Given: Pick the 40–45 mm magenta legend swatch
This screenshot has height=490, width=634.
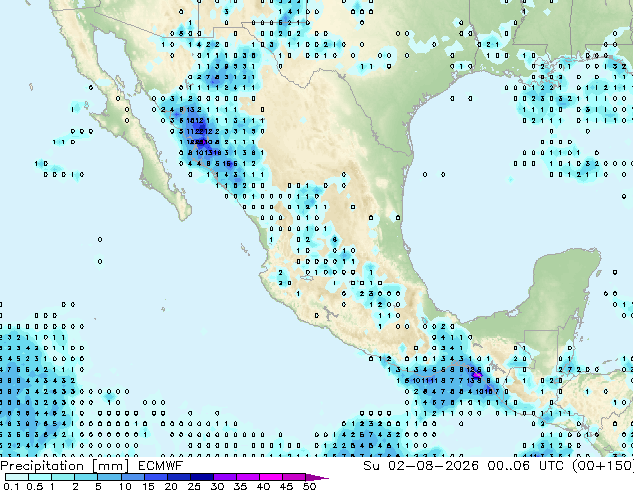Looking at the screenshot, I should point(271,477).
